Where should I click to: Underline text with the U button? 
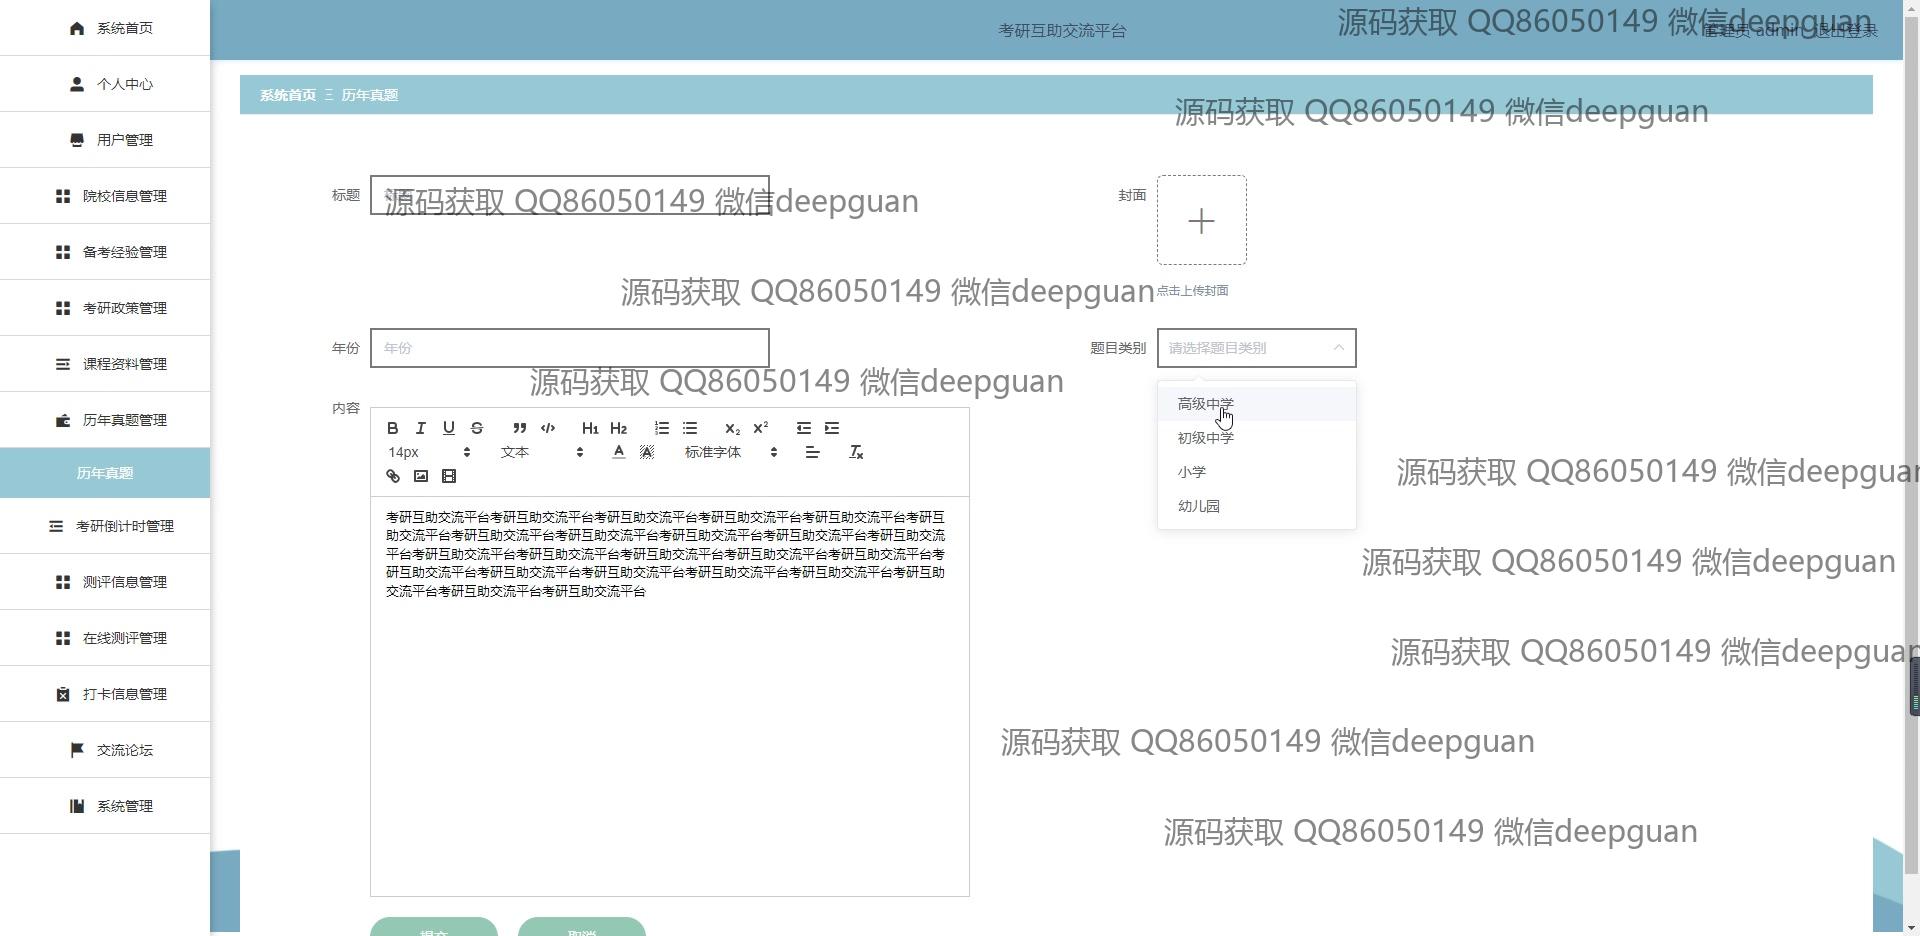click(449, 428)
